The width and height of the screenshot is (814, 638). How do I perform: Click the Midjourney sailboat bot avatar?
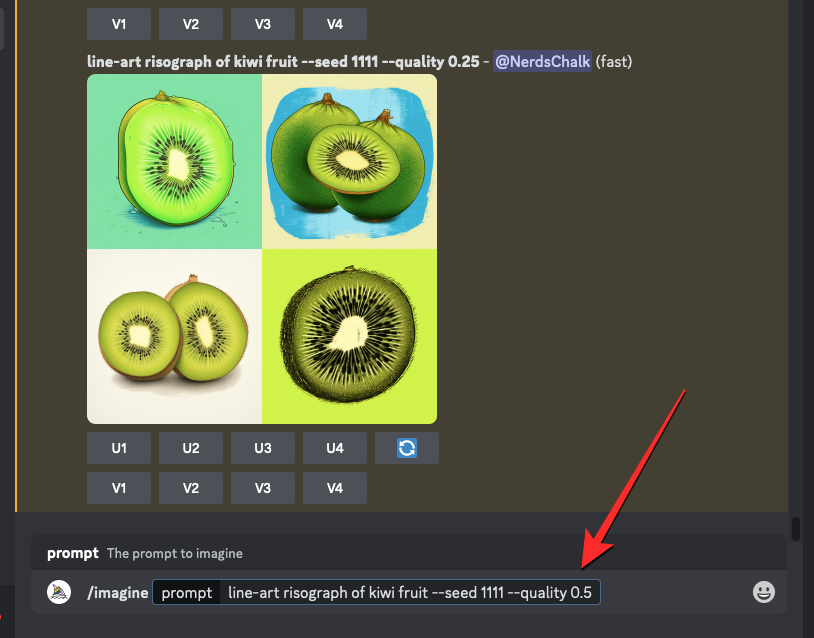(x=59, y=592)
